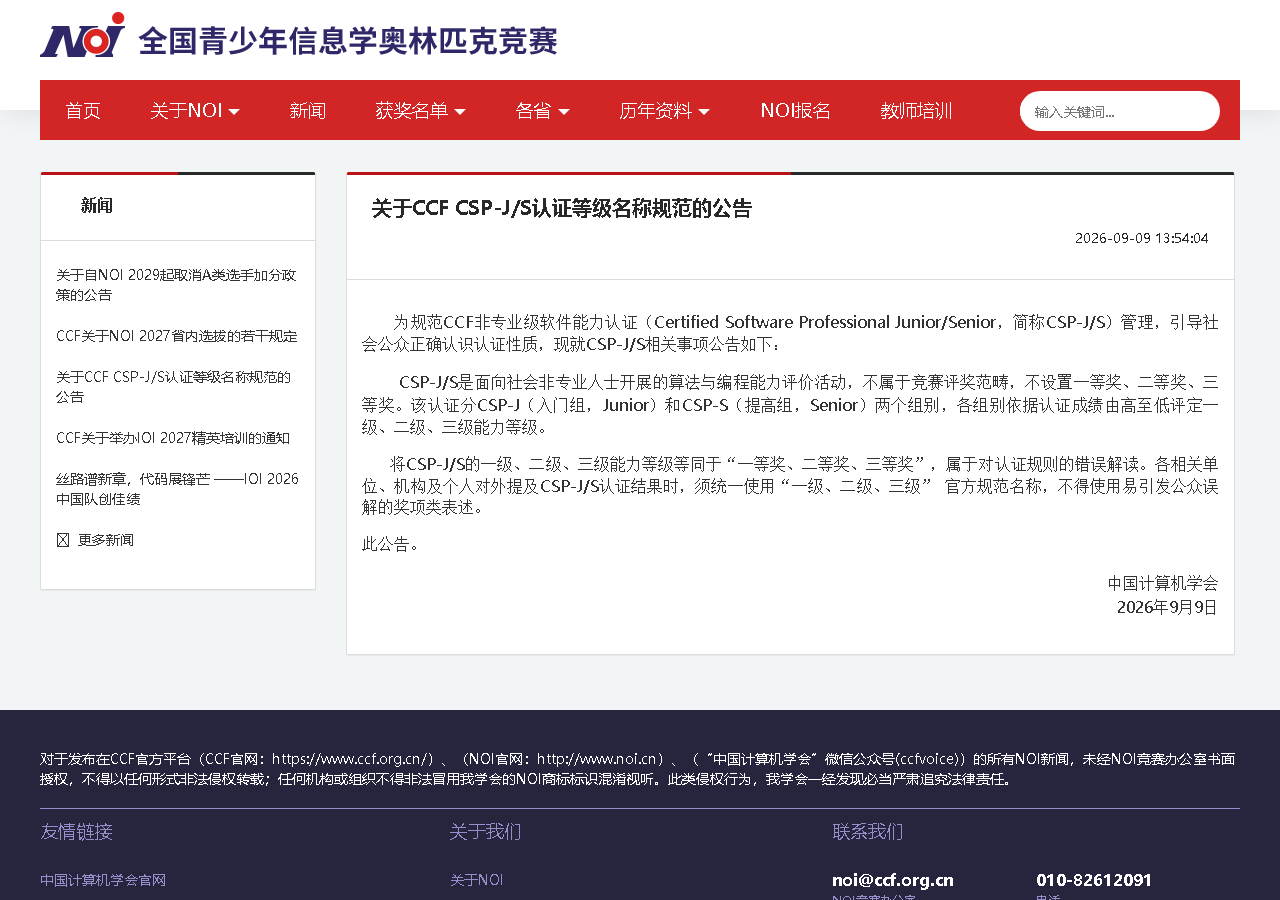Expand the 历年资料 dropdown

(x=665, y=111)
